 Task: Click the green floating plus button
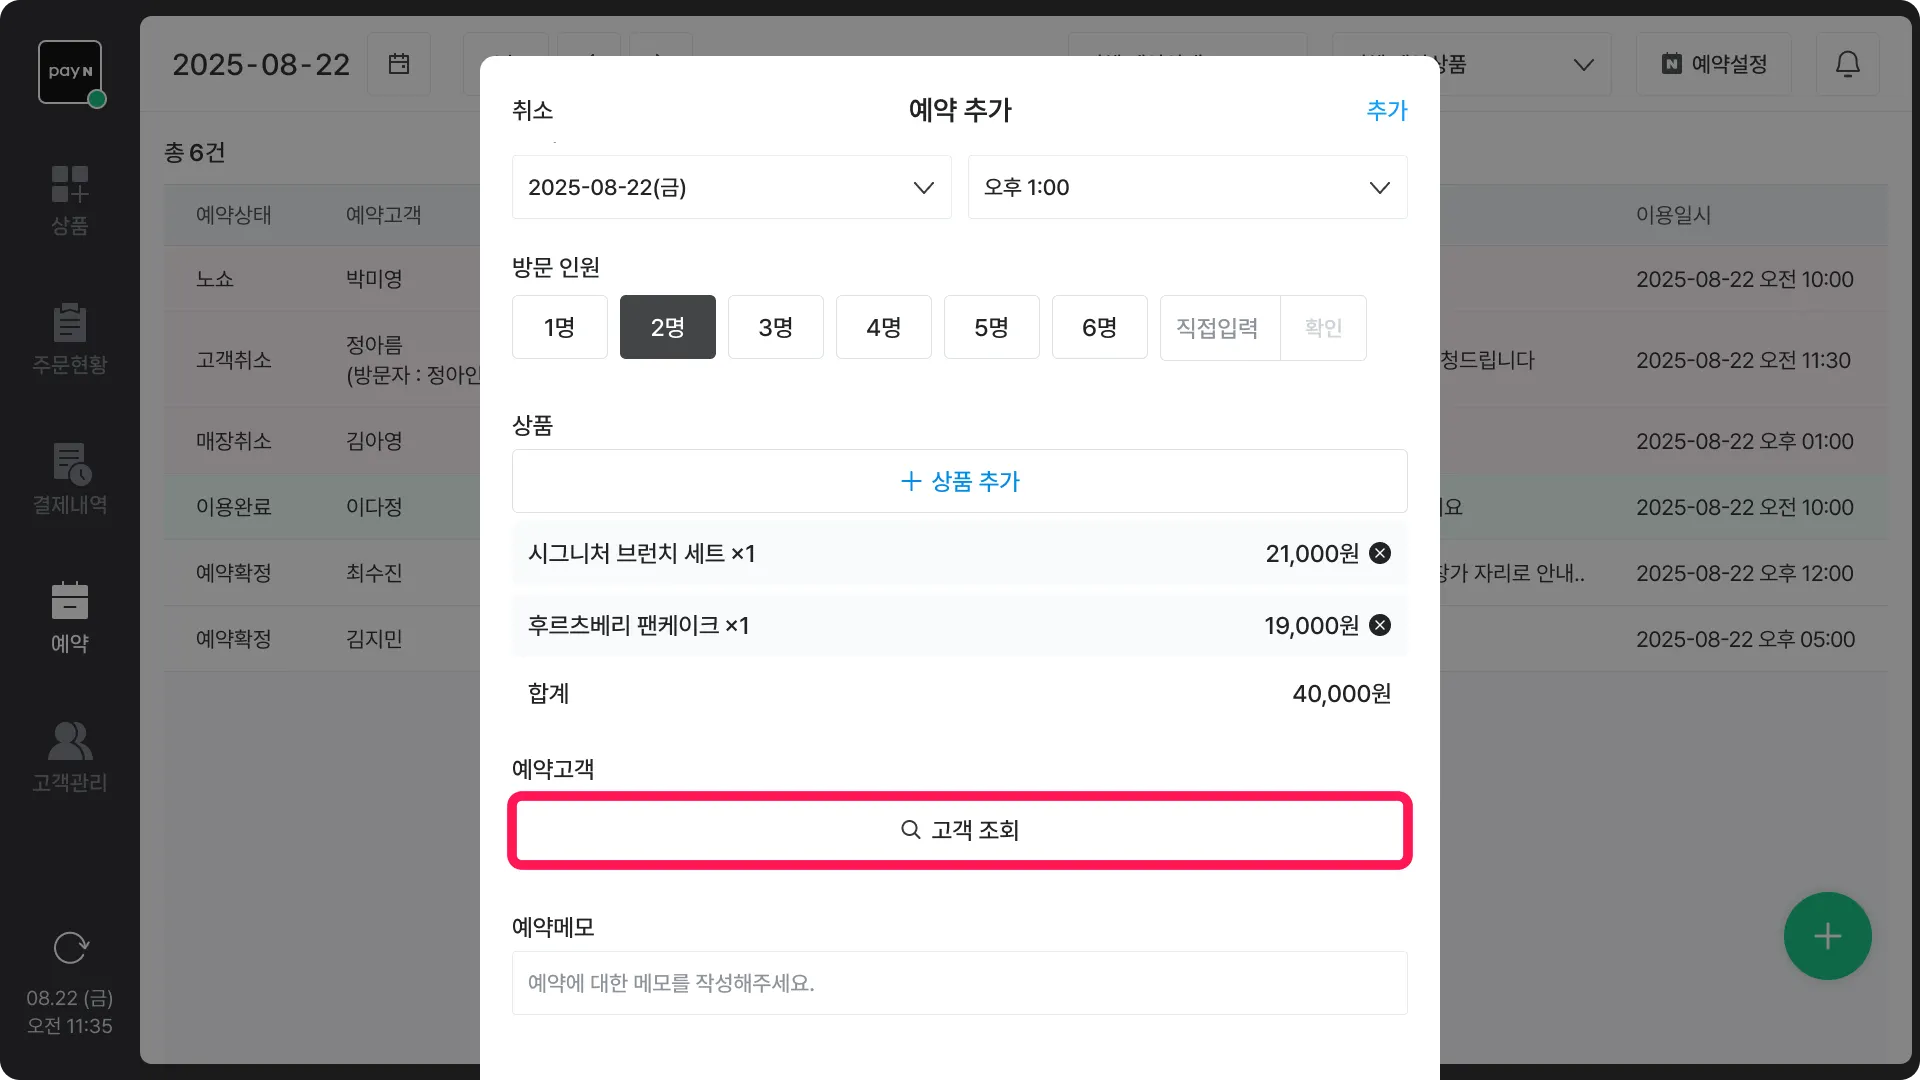[x=1827, y=936]
